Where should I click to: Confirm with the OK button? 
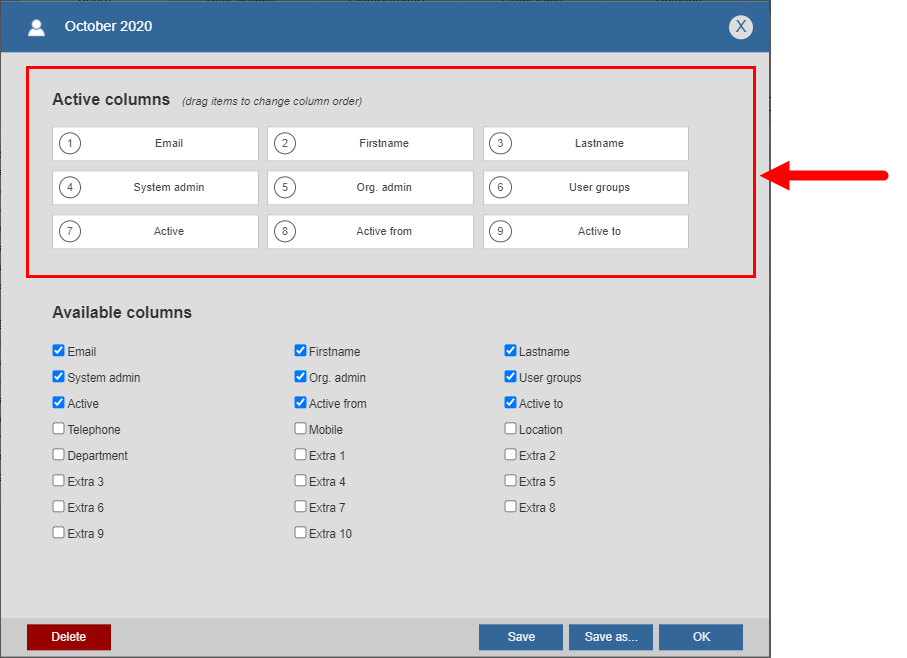[x=701, y=637]
